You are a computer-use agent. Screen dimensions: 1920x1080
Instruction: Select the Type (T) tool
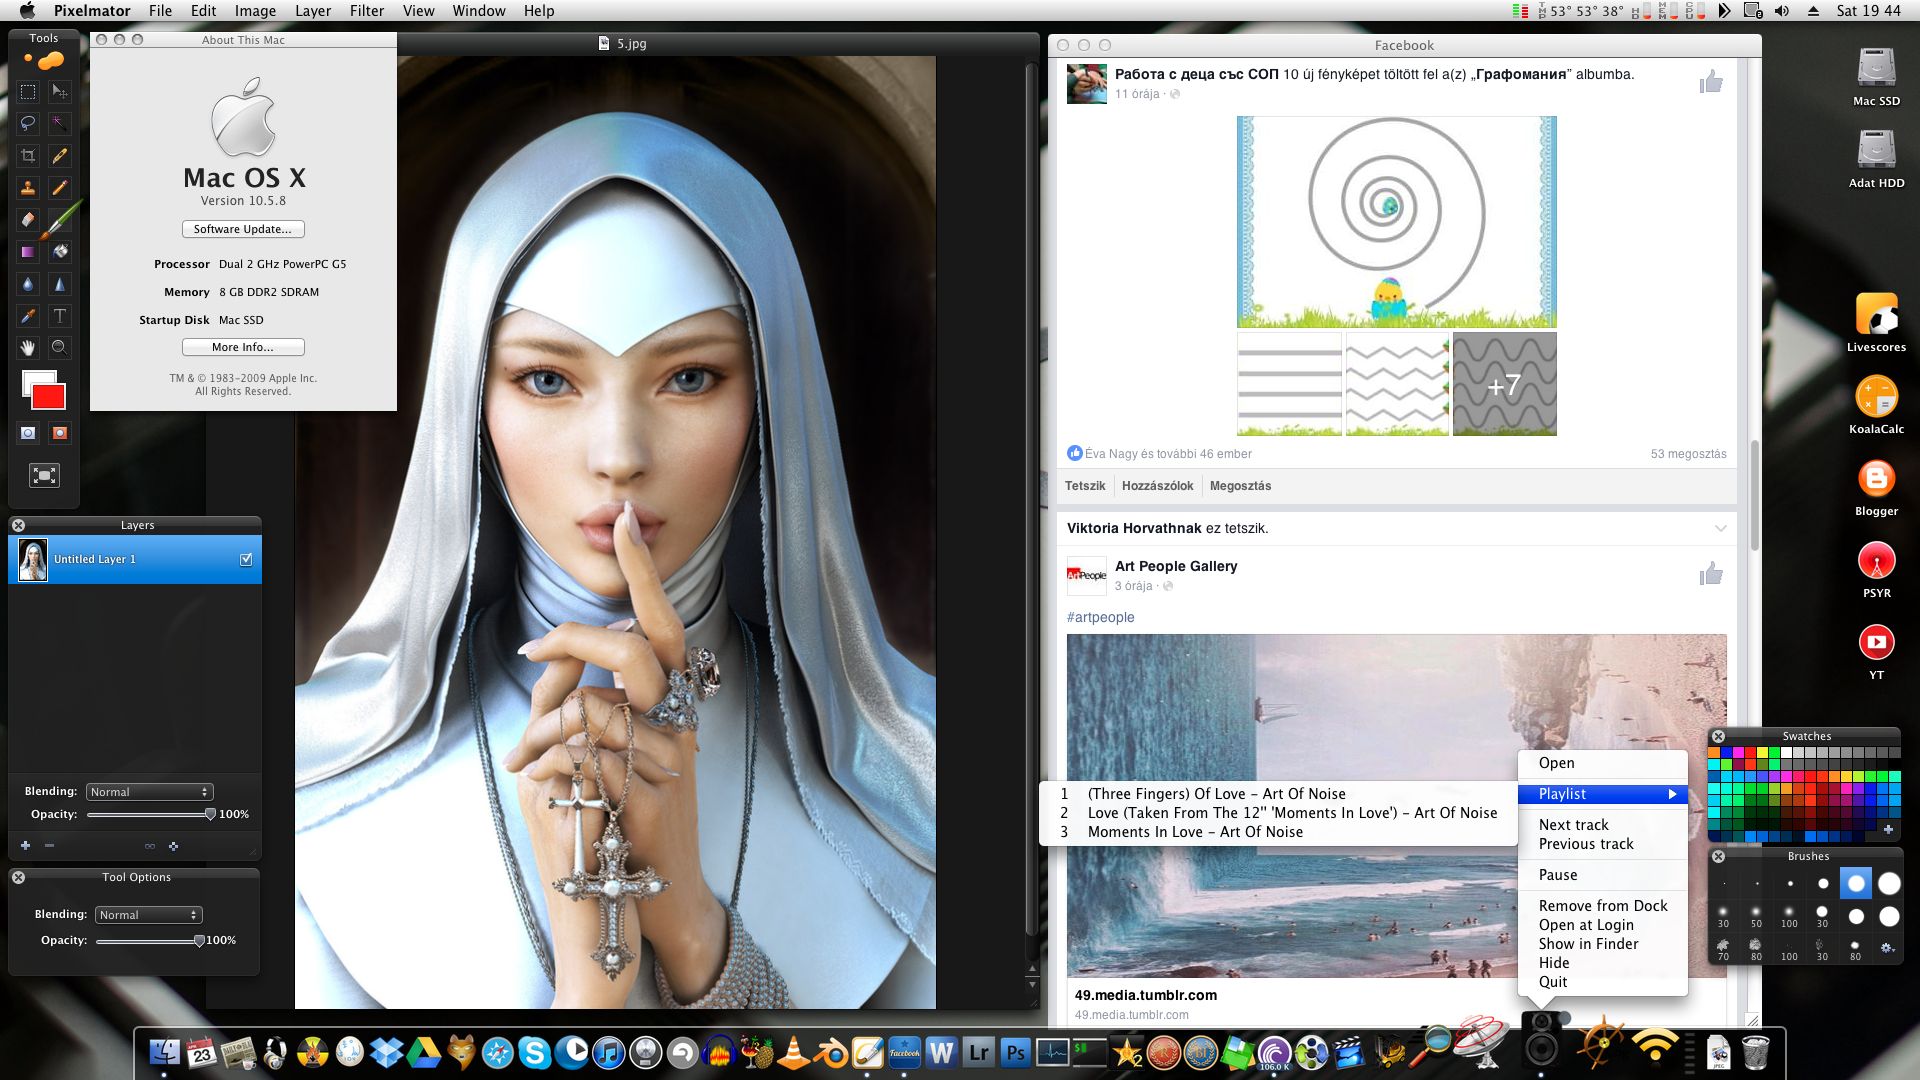pyautogui.click(x=60, y=315)
